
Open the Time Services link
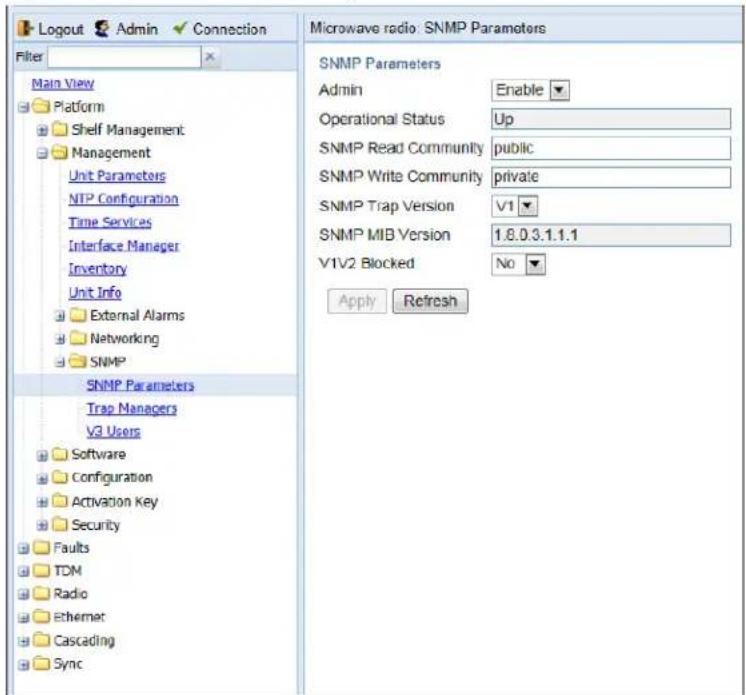pos(110,222)
